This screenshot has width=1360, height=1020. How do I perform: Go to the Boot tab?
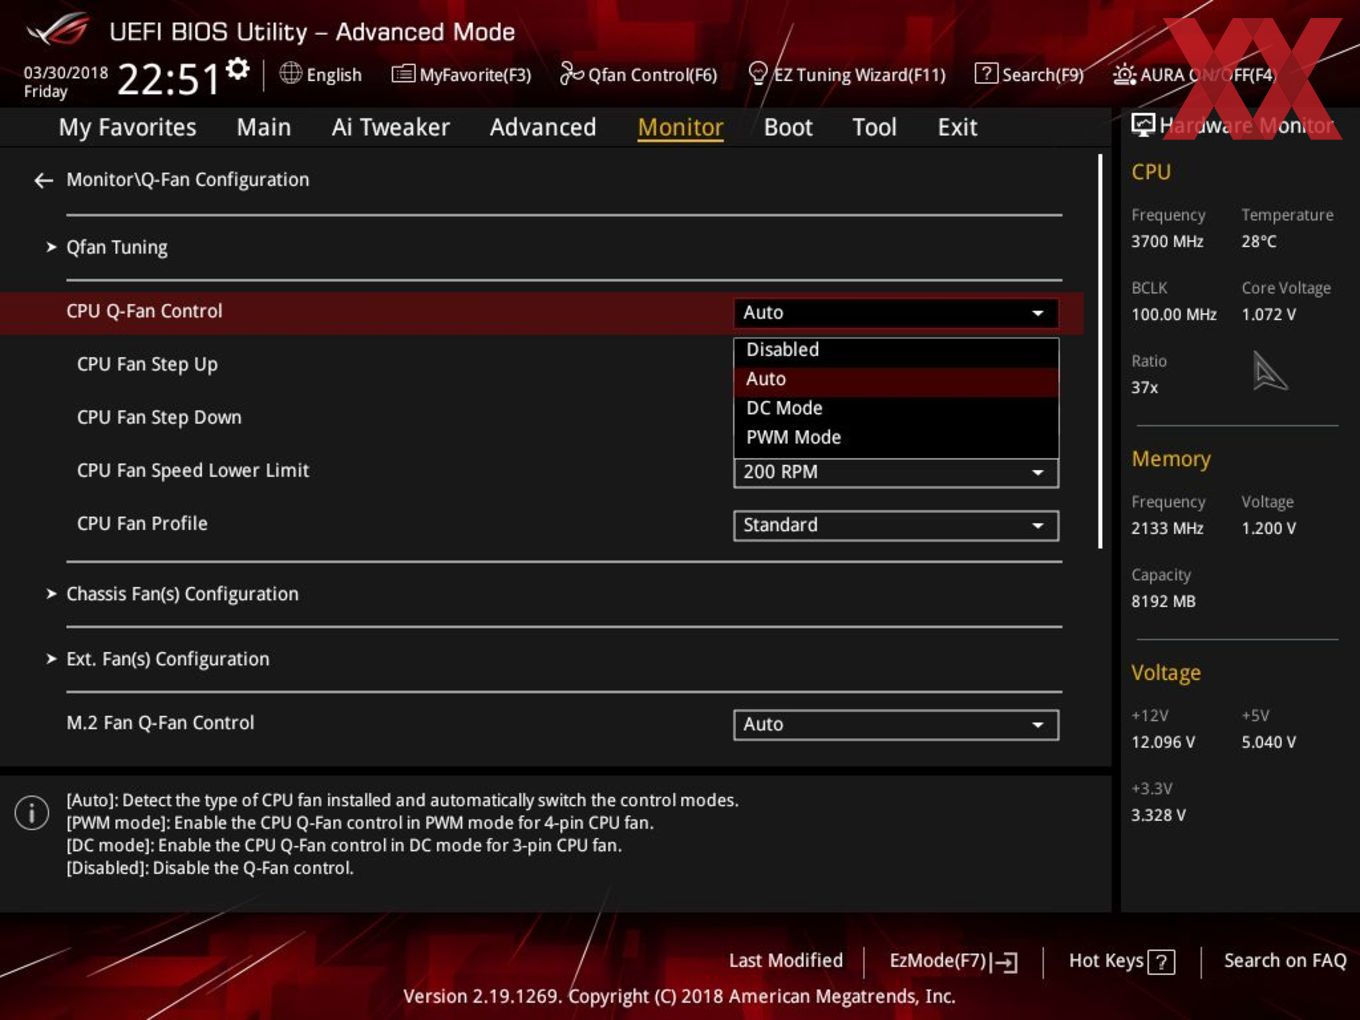point(788,127)
